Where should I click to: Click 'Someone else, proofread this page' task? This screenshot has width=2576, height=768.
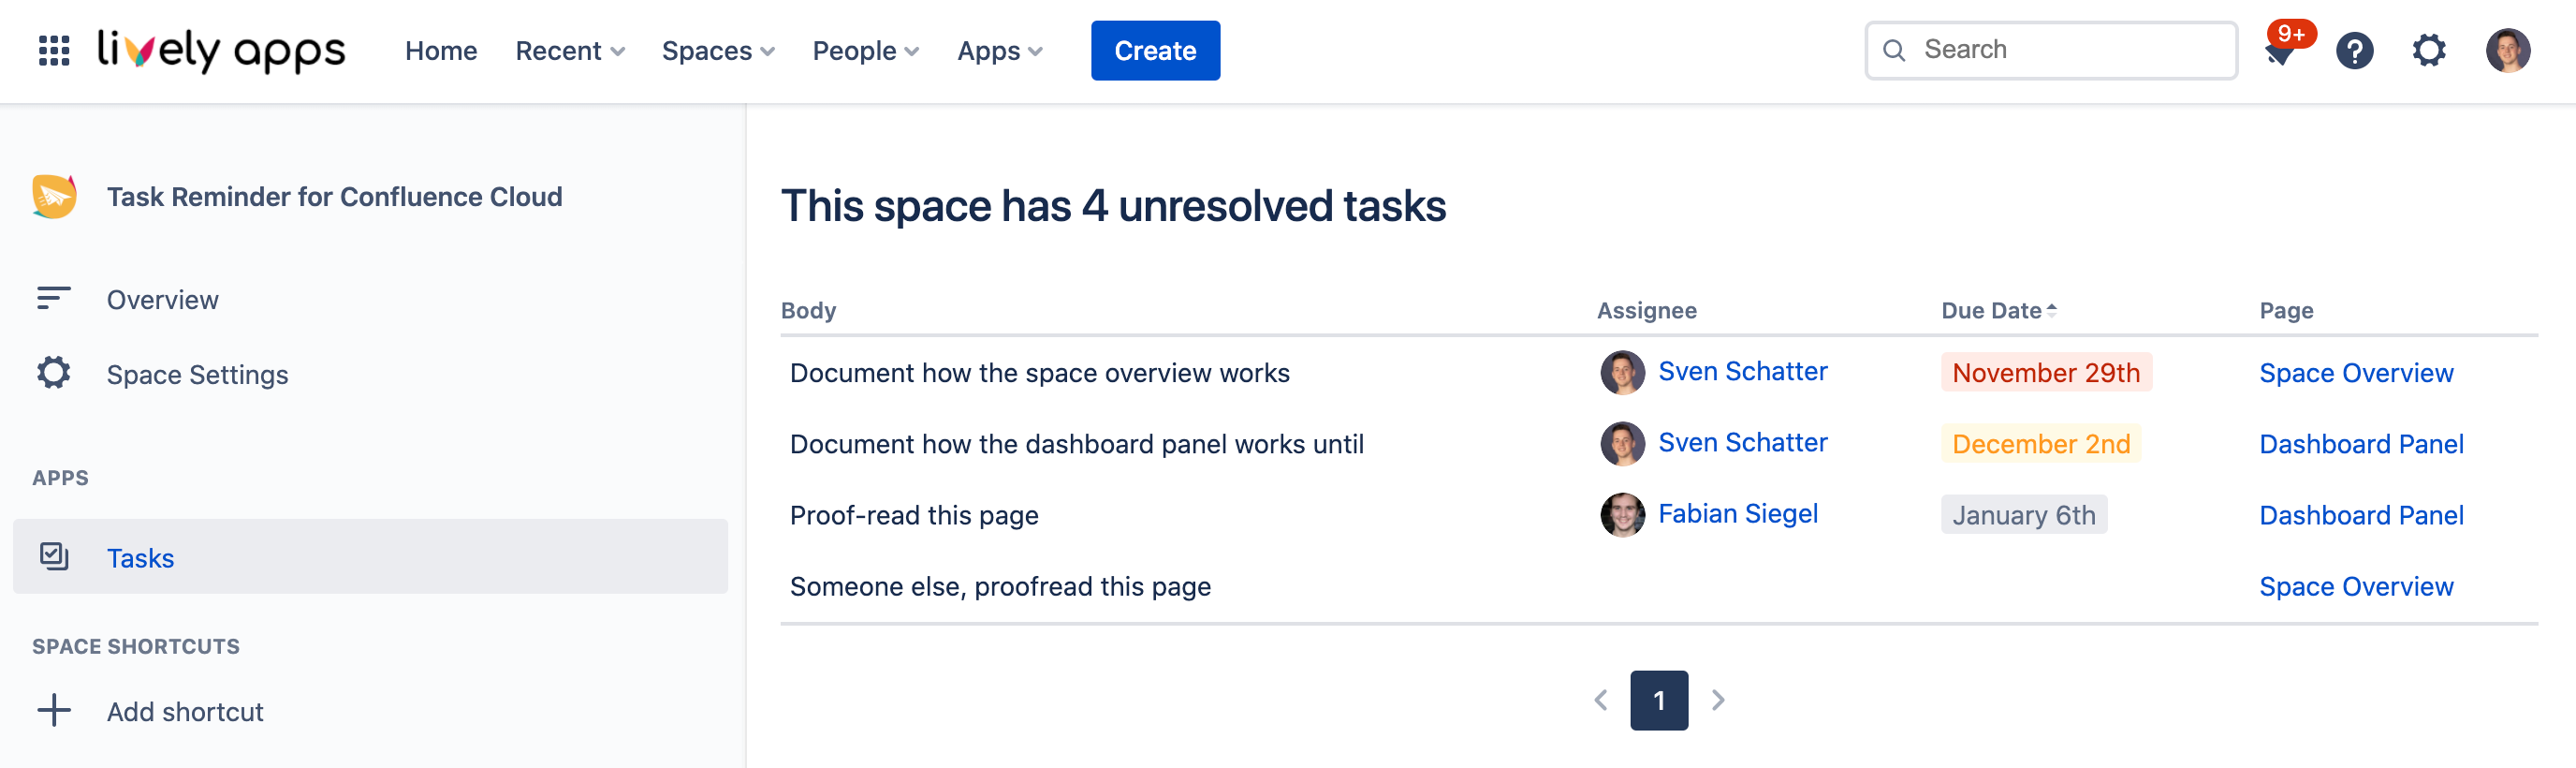pyautogui.click(x=1000, y=586)
